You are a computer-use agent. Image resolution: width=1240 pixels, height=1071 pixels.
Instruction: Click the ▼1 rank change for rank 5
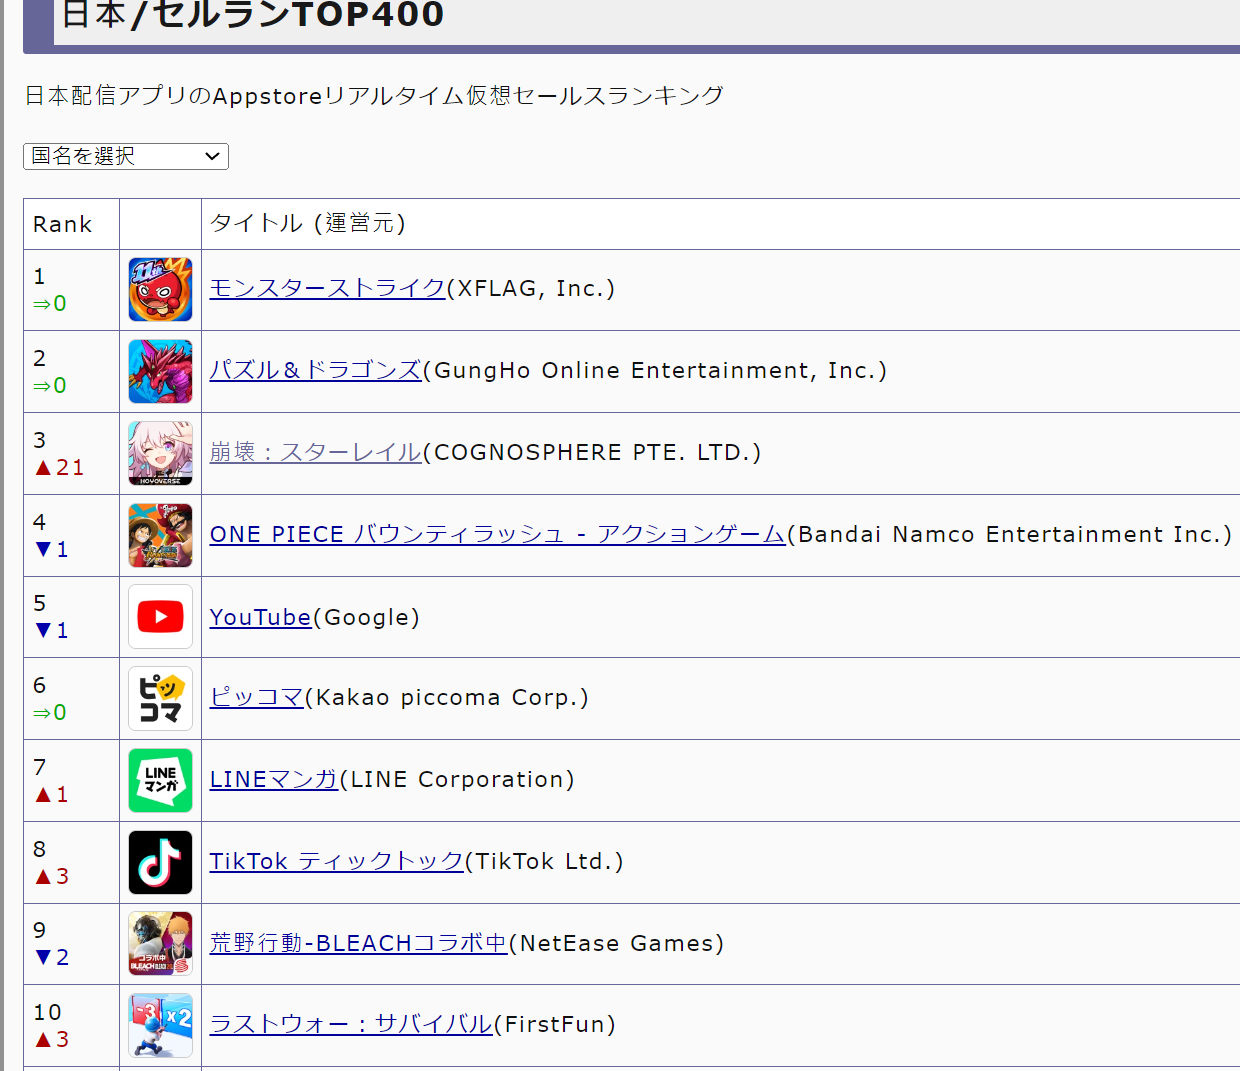click(51, 630)
